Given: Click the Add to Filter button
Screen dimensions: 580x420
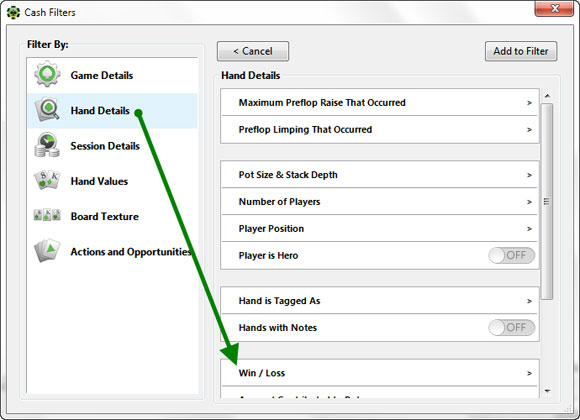Looking at the screenshot, I should click(521, 51).
